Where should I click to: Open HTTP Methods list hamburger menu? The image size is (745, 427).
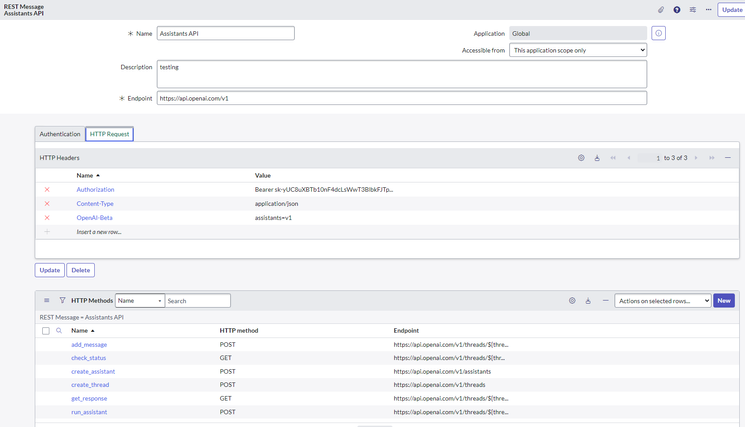click(x=47, y=300)
